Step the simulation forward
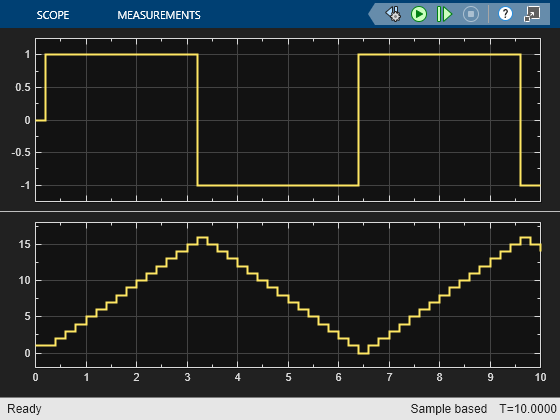 pos(444,14)
